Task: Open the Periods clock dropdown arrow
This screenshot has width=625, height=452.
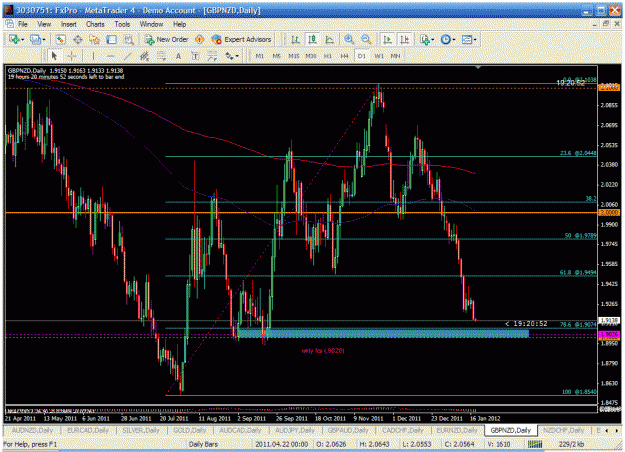Action: click(454, 39)
